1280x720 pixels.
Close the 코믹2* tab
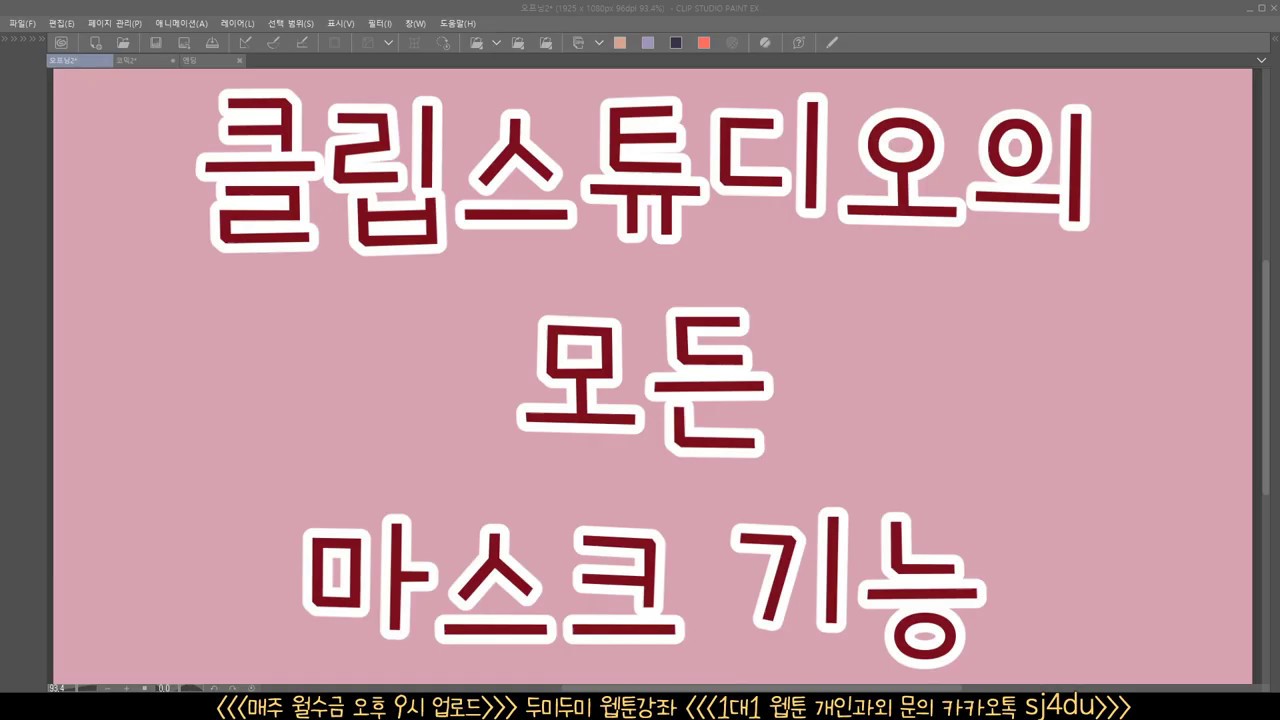[173, 61]
